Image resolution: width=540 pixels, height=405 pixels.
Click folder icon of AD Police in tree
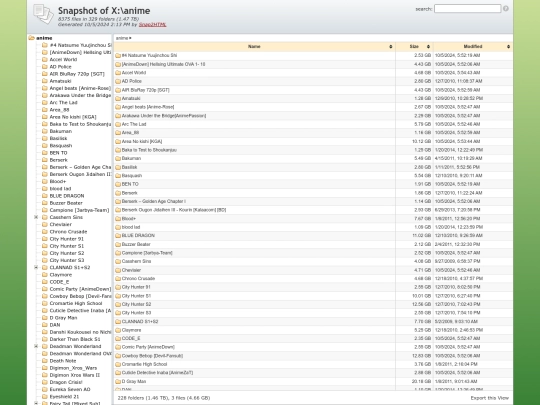[x=45, y=67]
